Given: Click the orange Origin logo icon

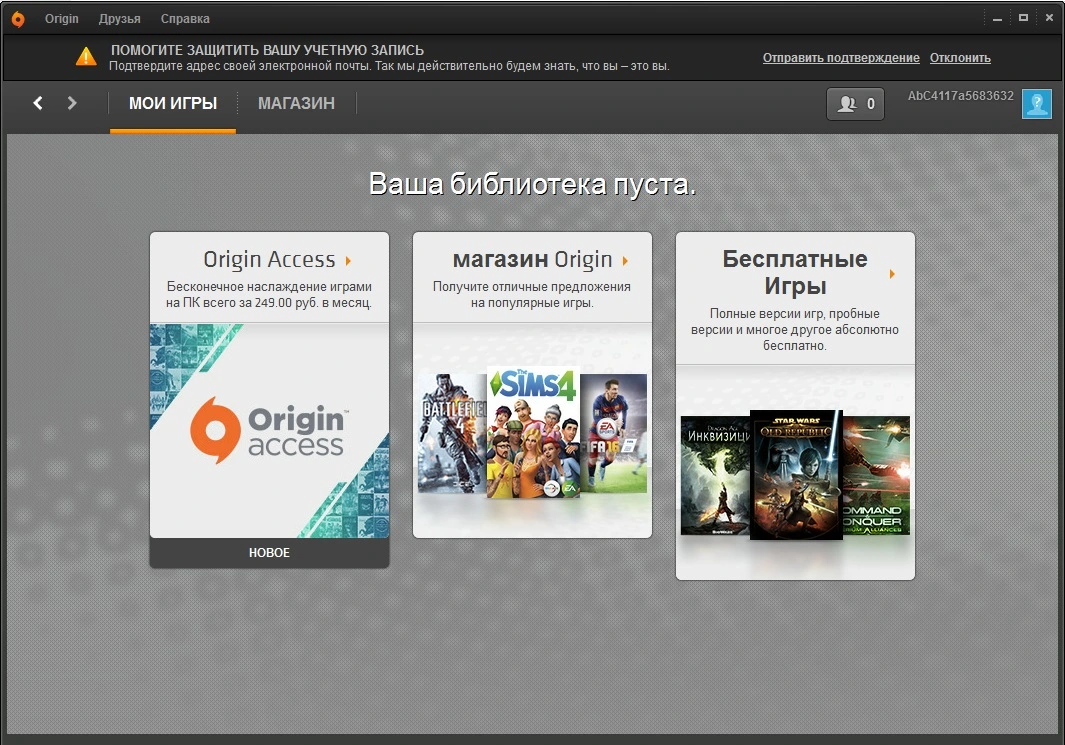Looking at the screenshot, I should [x=18, y=19].
